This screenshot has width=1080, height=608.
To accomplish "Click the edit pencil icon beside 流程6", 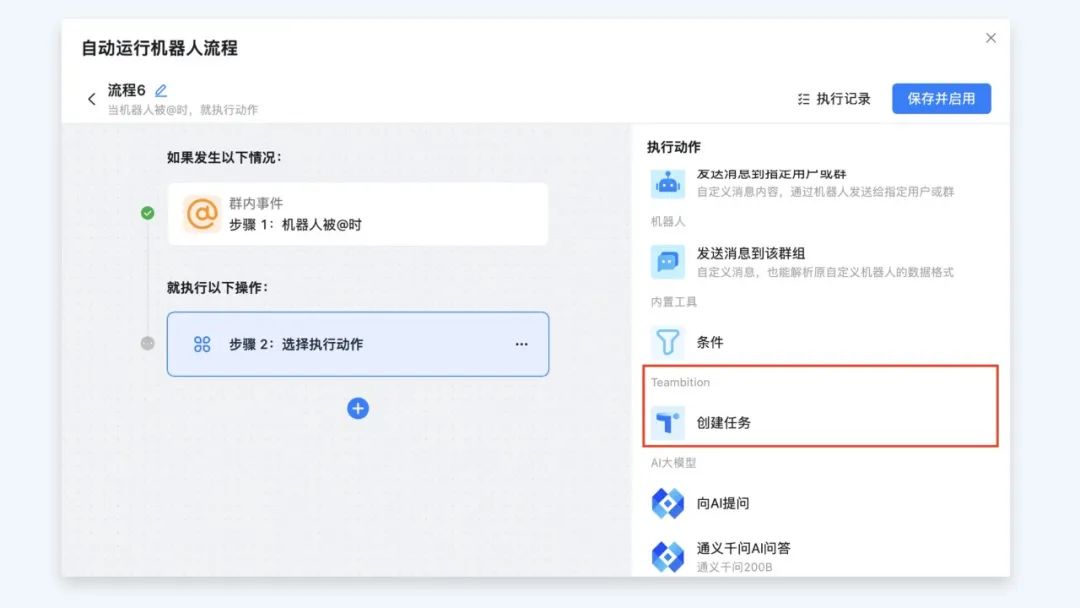I will [161, 91].
